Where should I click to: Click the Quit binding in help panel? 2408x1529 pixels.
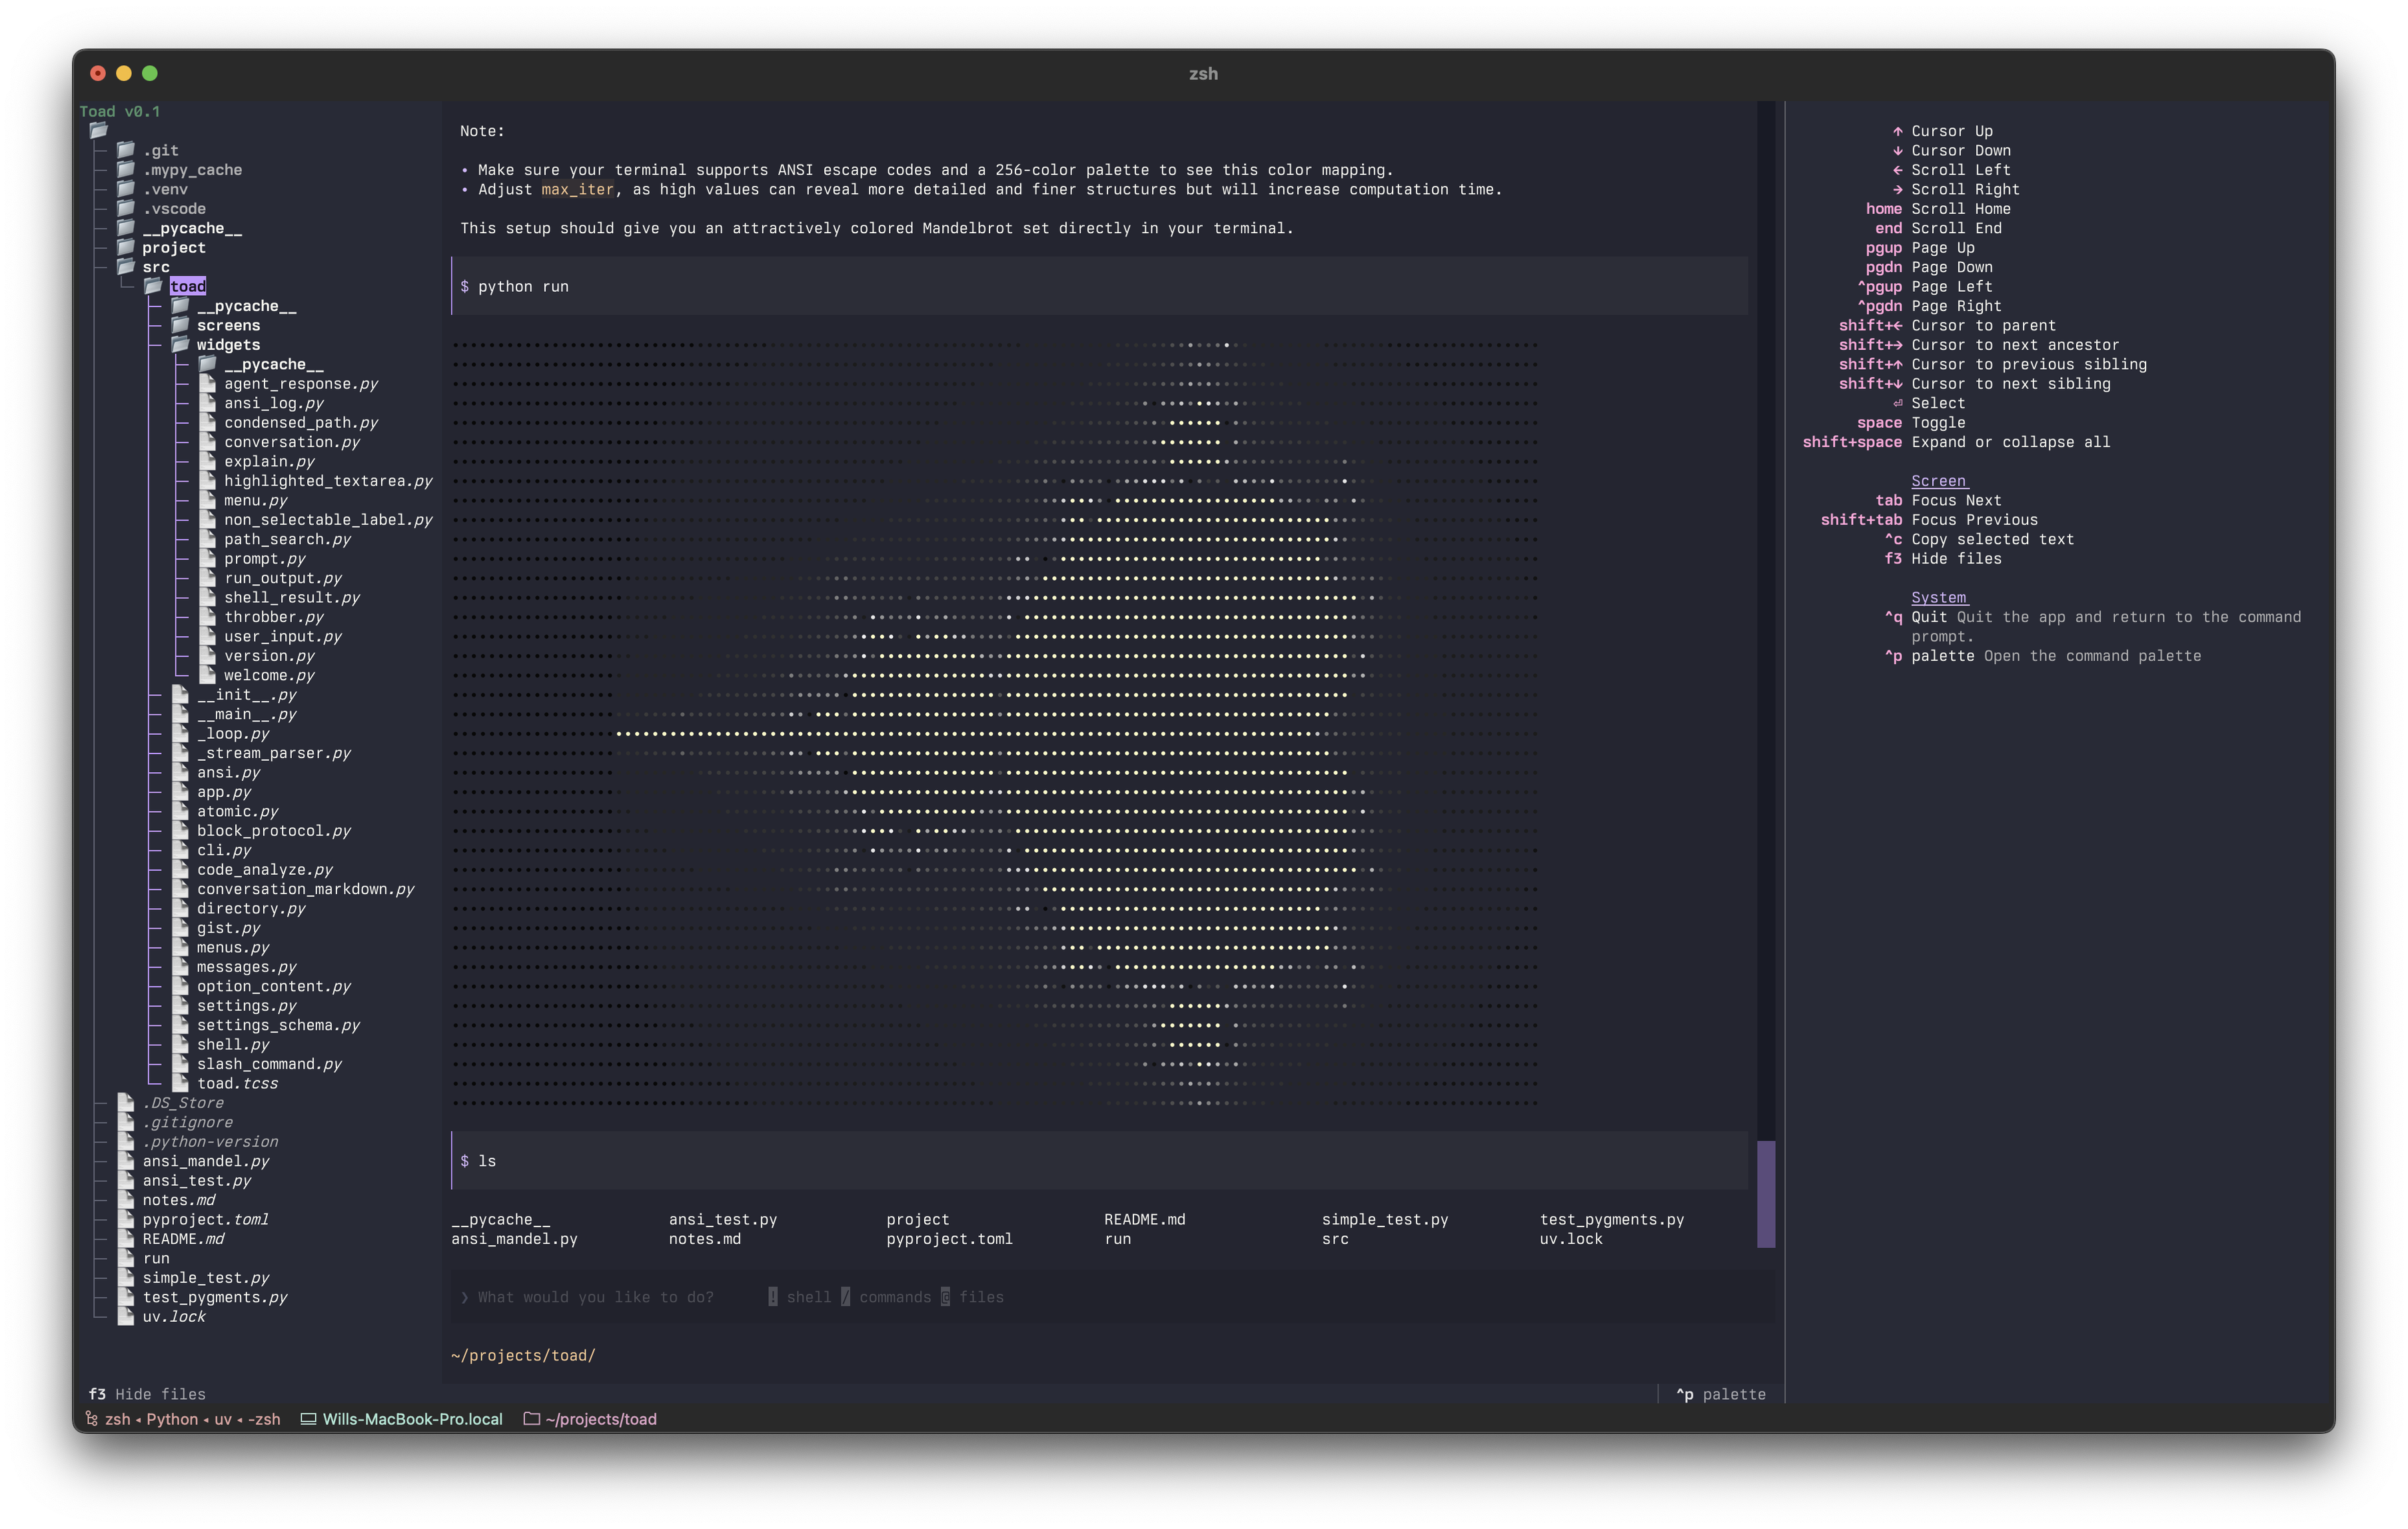coord(1929,617)
